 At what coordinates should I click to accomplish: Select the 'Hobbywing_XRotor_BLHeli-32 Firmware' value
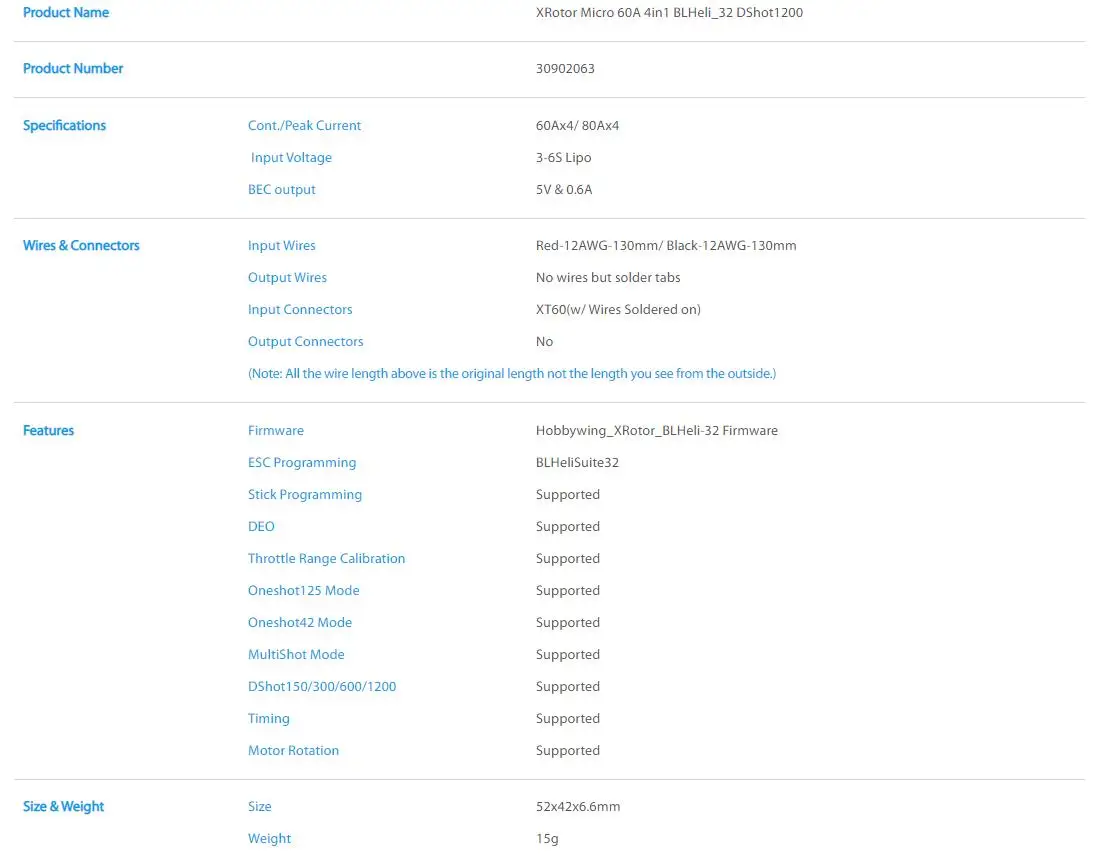pyautogui.click(x=657, y=430)
